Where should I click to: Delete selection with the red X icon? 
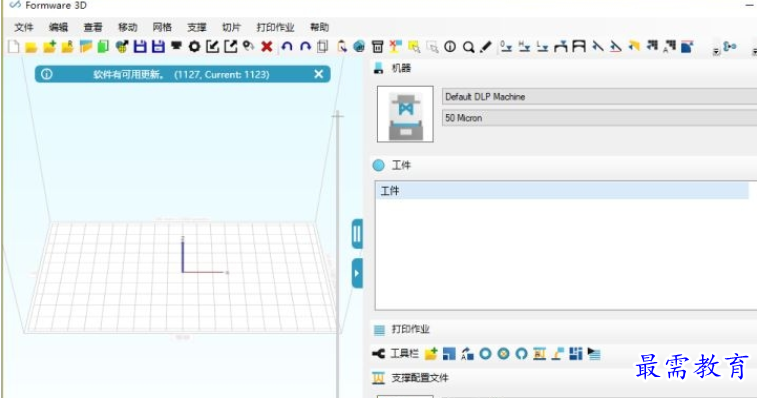(x=266, y=47)
